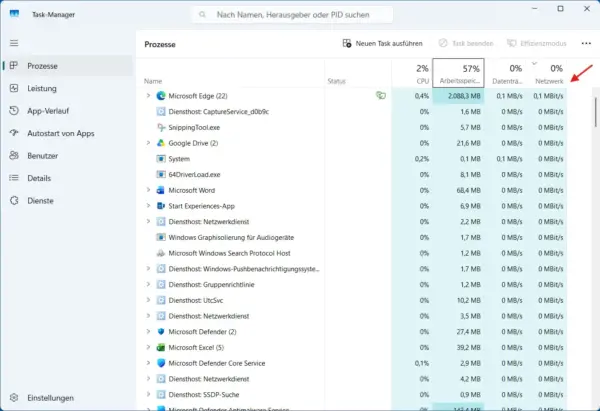
Task: Click the Microsoft Excel process icon
Action: (161, 347)
